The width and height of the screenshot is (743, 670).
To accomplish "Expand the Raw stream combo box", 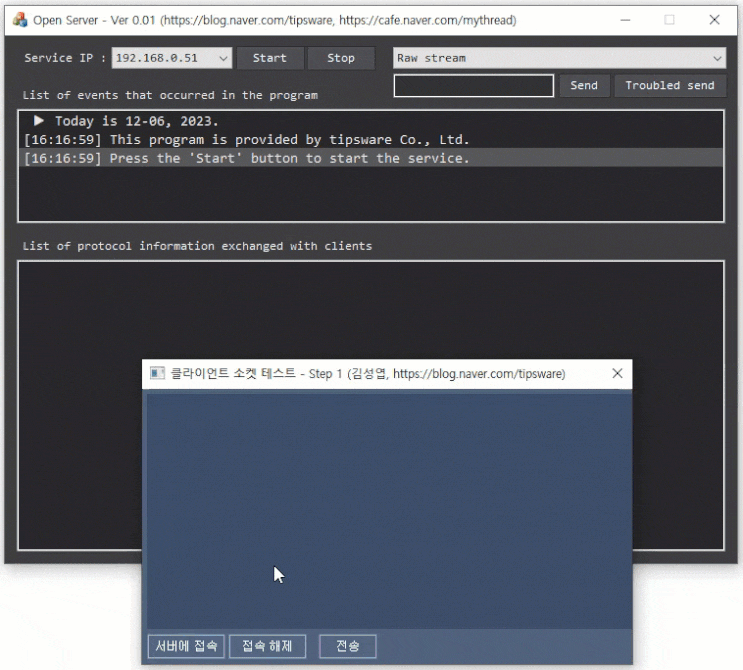I will (x=559, y=58).
